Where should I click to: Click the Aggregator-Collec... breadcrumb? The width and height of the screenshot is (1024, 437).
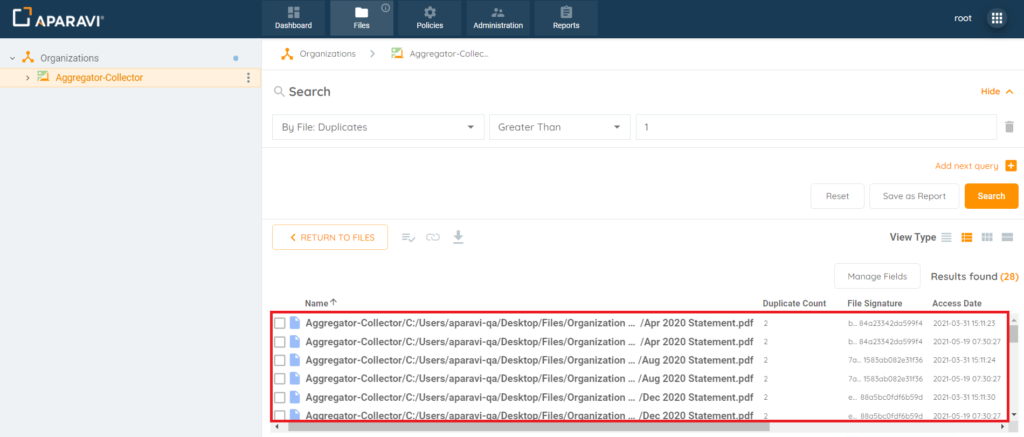tap(449, 54)
